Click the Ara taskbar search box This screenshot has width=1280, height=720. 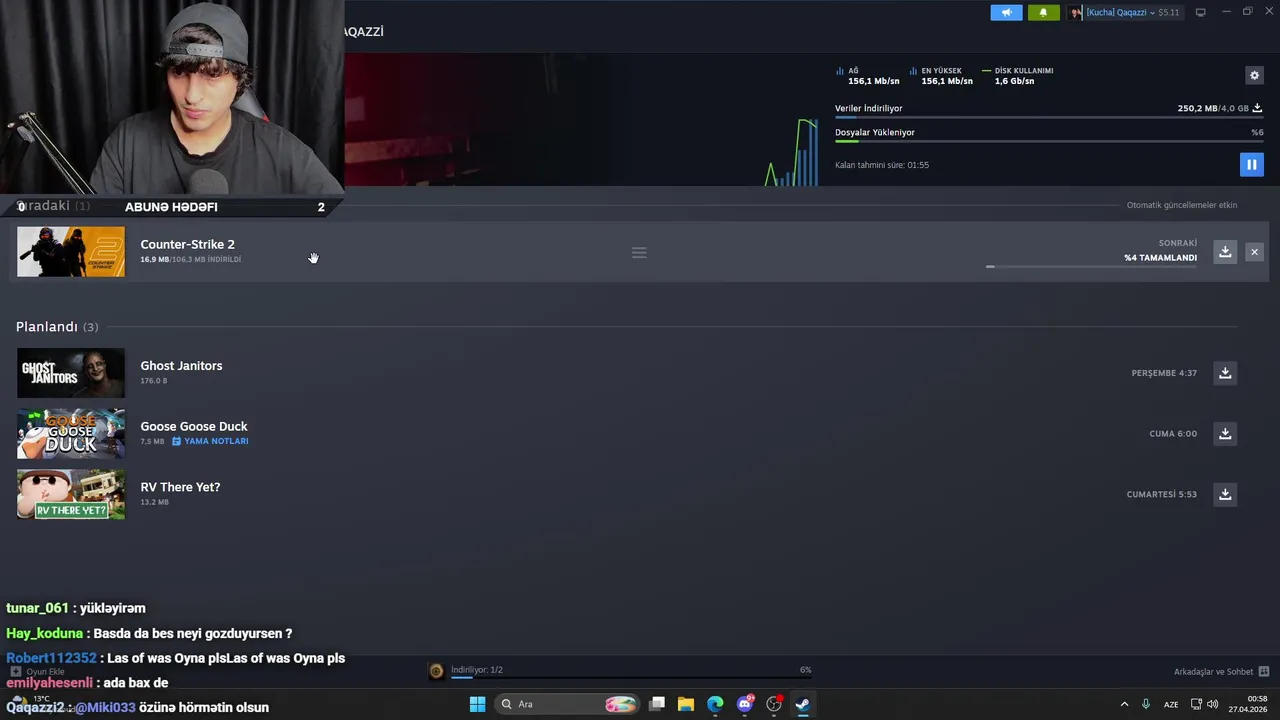click(567, 704)
